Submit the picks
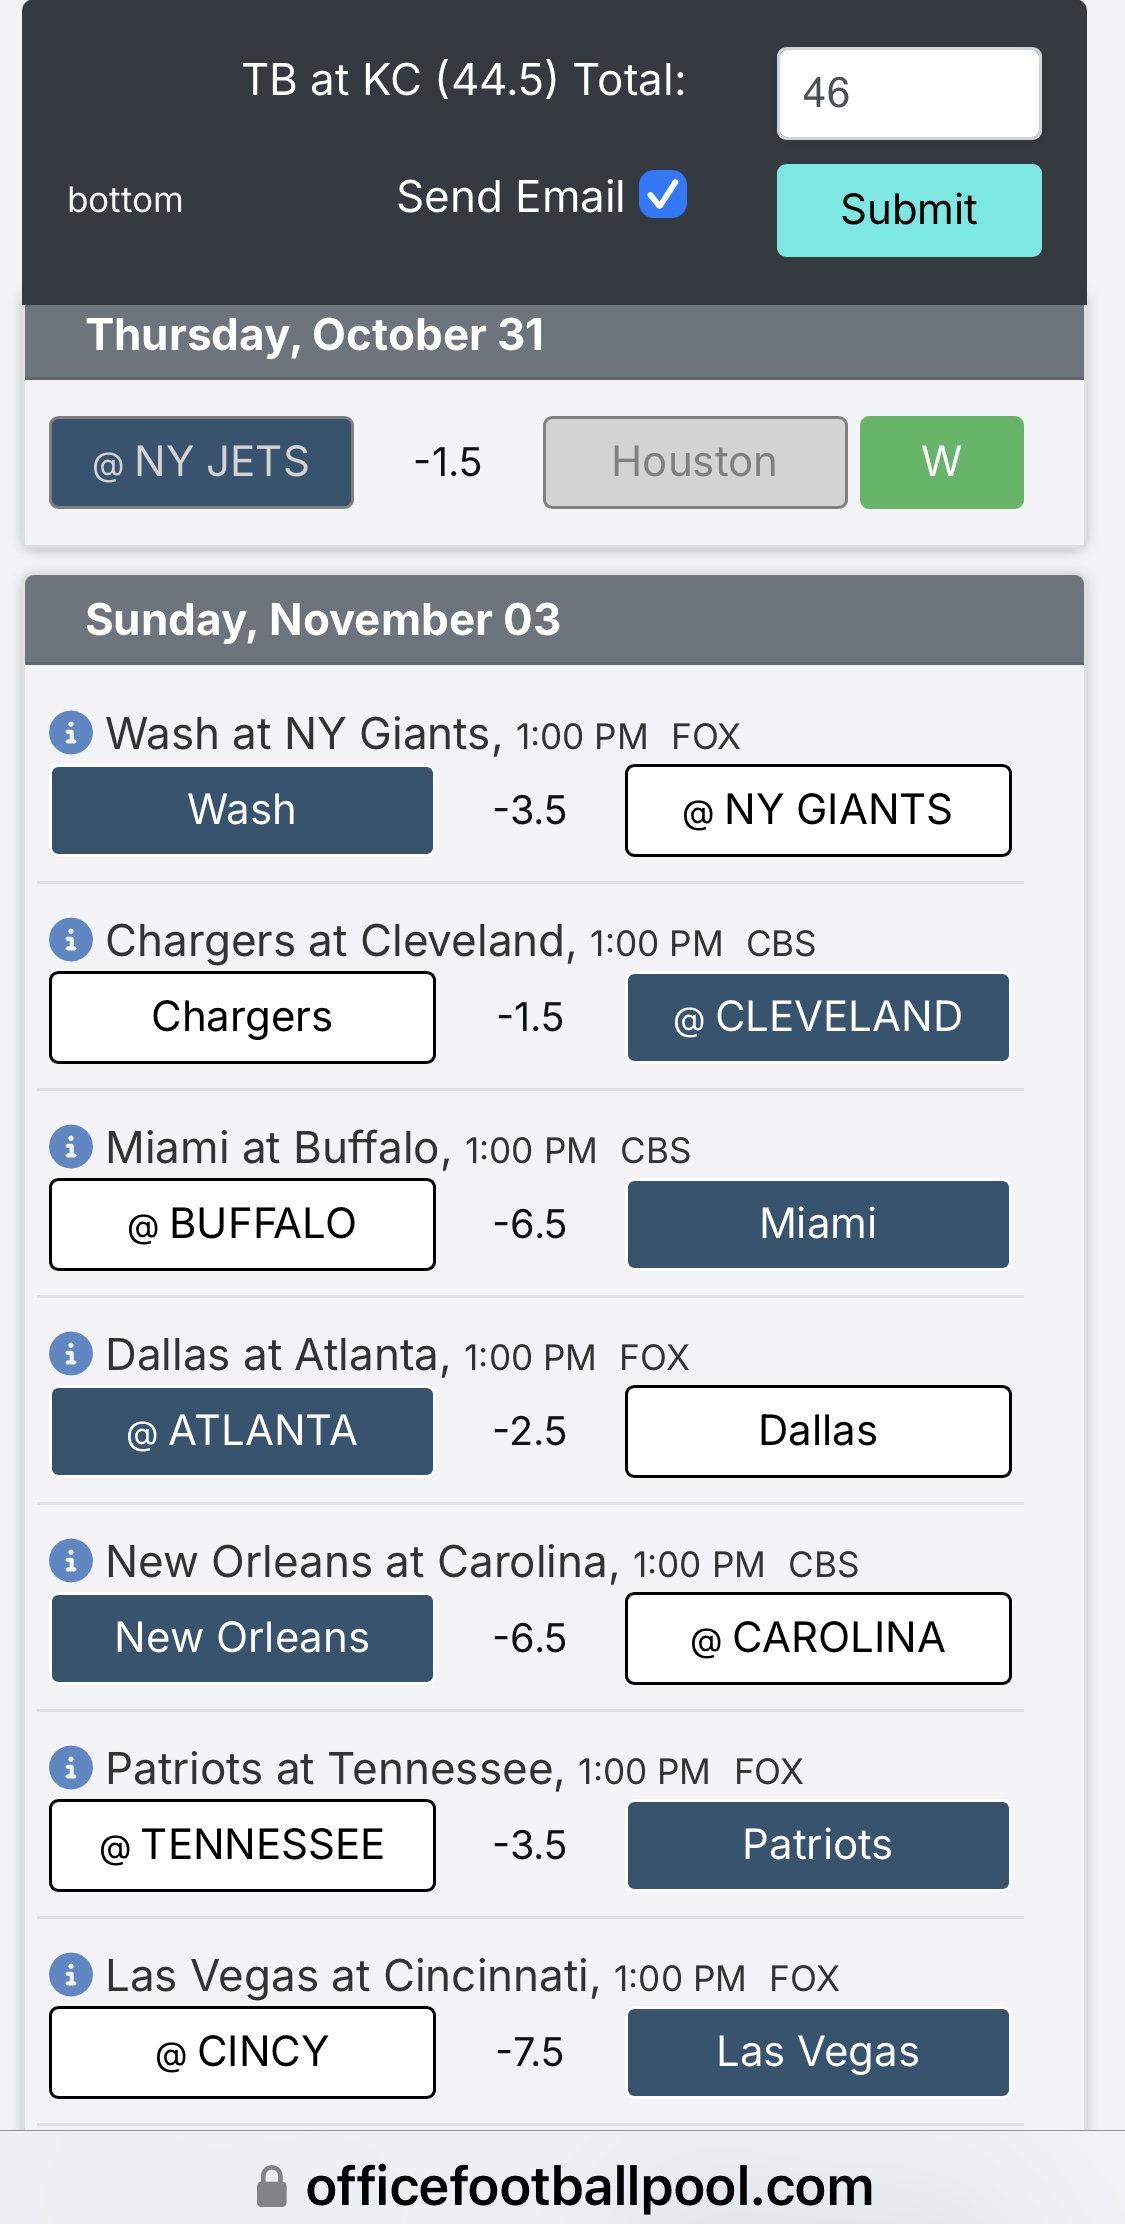The width and height of the screenshot is (1125, 2224). [x=909, y=210]
